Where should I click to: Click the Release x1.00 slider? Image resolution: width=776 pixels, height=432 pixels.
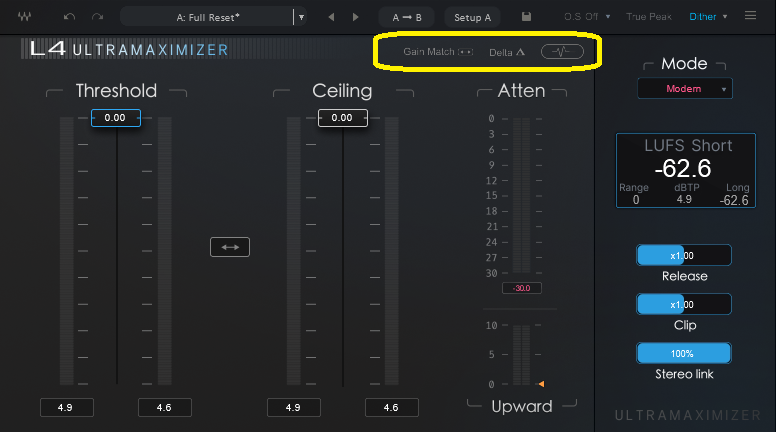point(684,255)
